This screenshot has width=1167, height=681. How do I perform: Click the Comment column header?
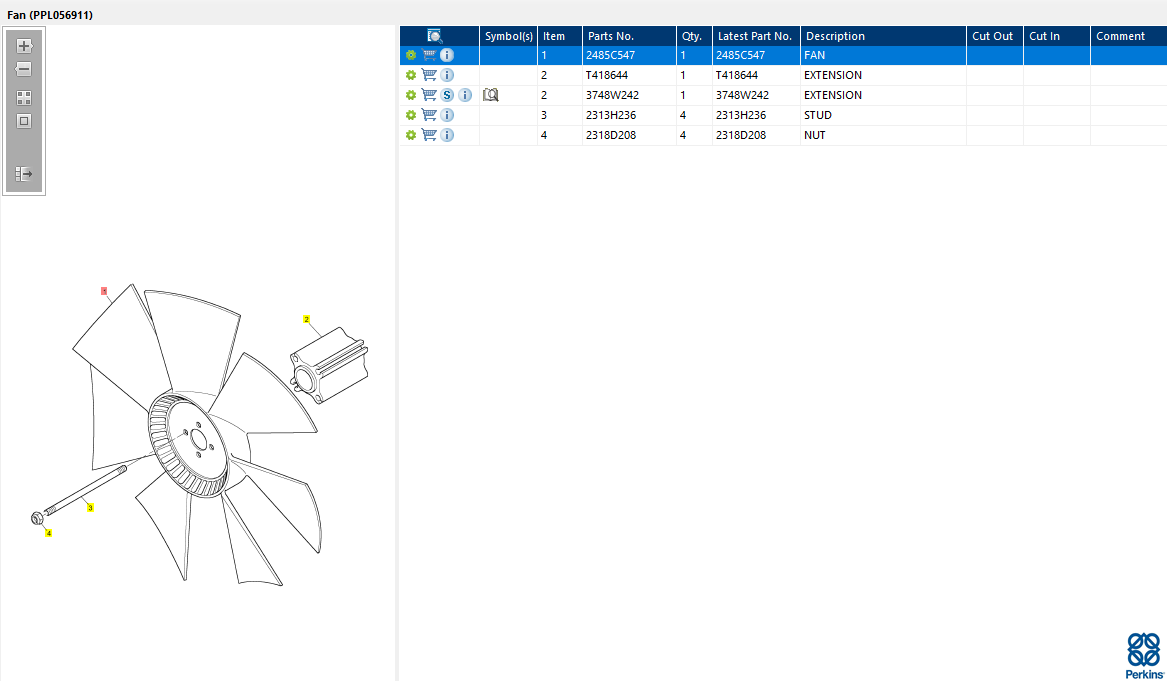point(1128,36)
